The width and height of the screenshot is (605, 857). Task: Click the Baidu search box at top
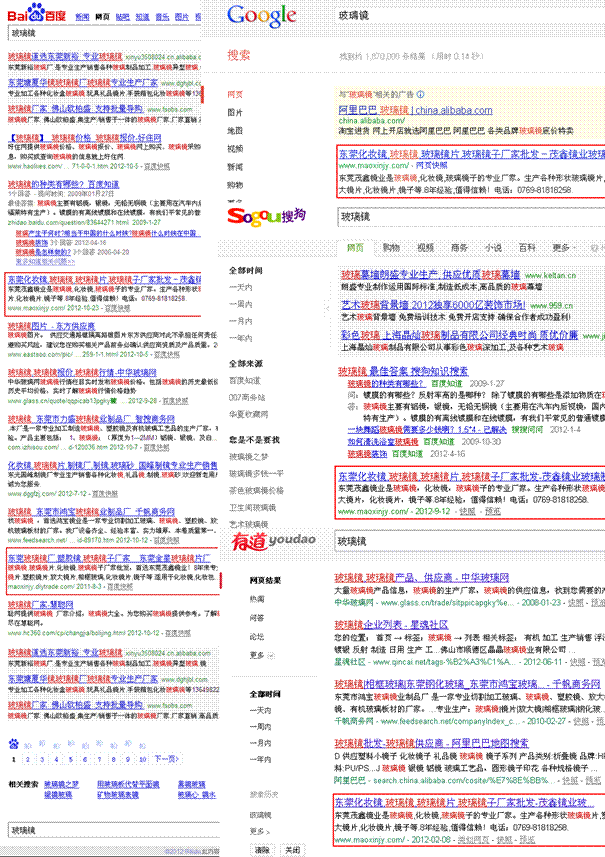100,33
